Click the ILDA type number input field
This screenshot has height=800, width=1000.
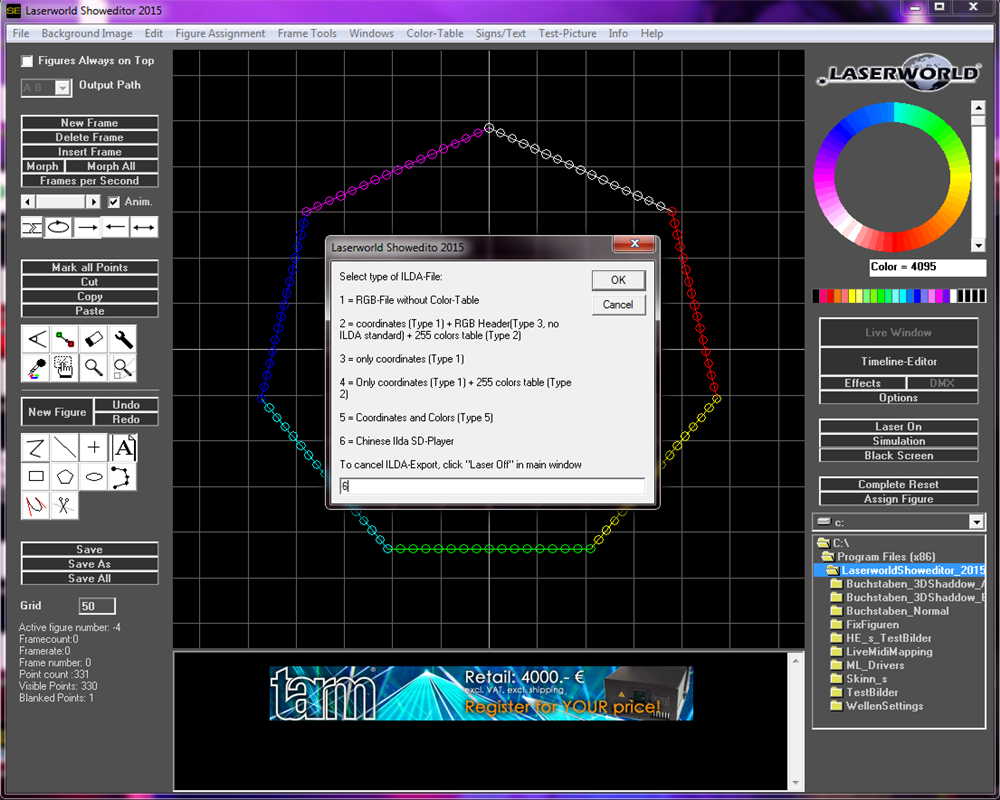492,486
